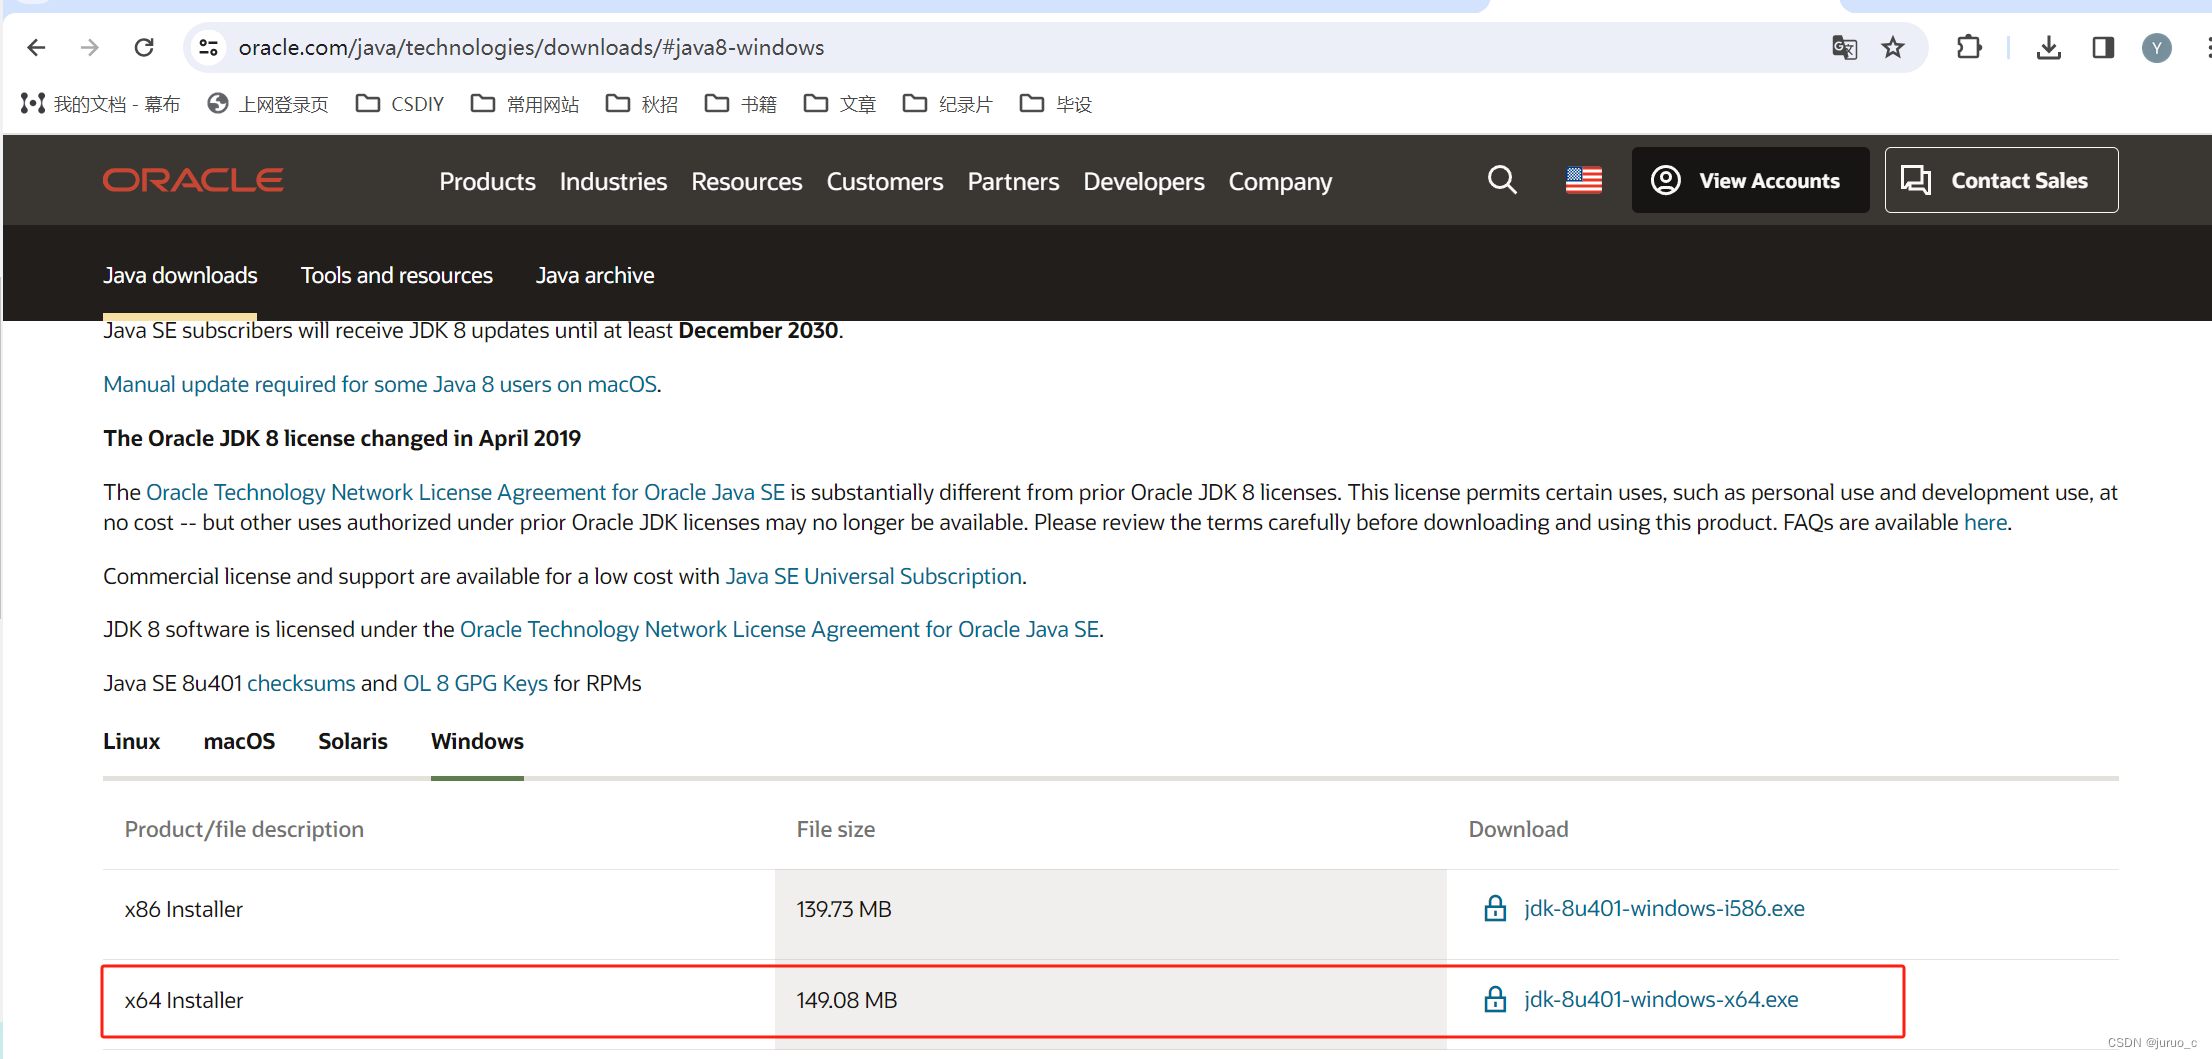
Task: Click the x86 Installer row label
Action: pos(184,909)
